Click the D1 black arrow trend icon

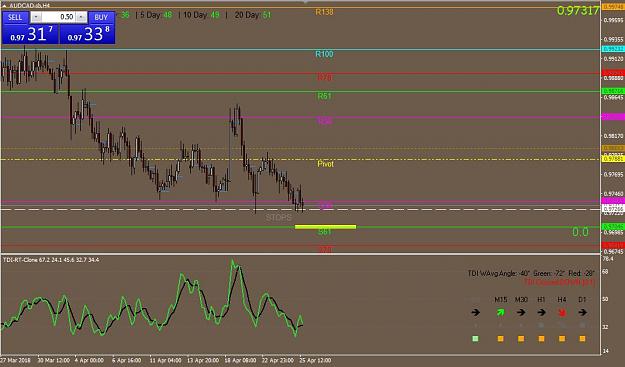(x=582, y=312)
